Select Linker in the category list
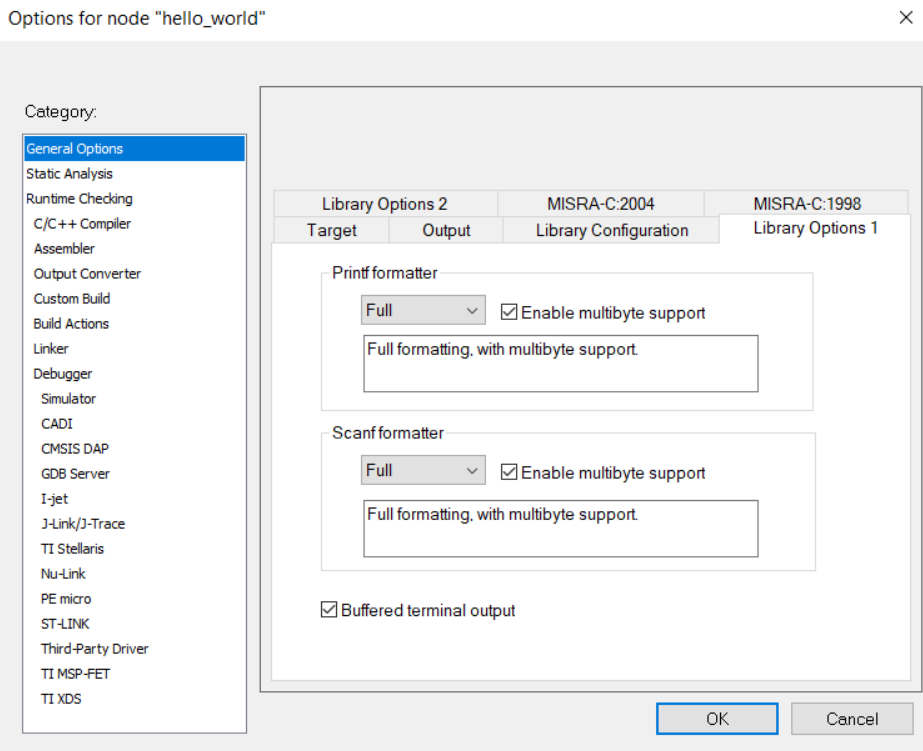Image resolution: width=923 pixels, height=751 pixels. [x=51, y=349]
